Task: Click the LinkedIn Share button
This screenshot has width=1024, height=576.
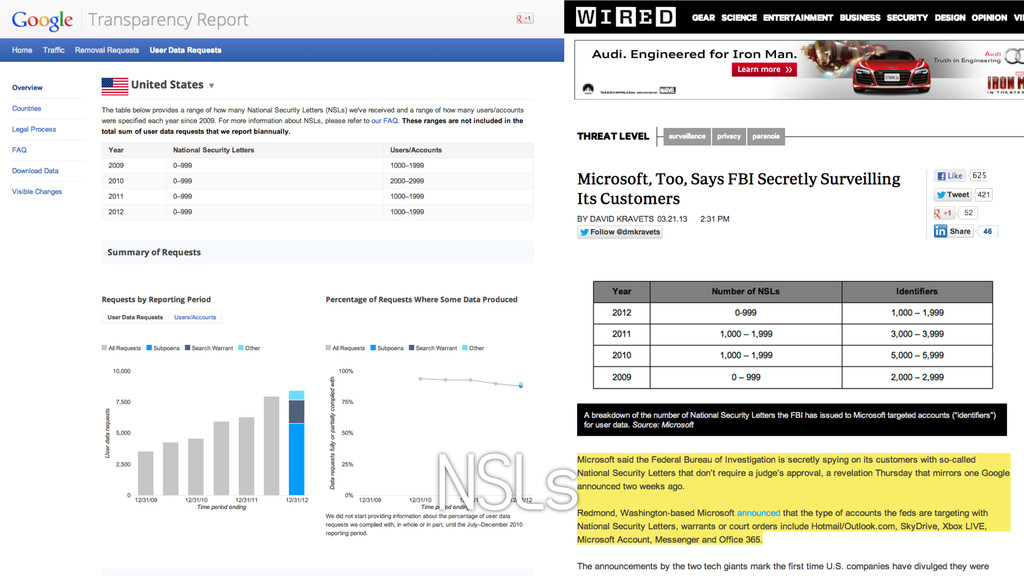Action: pos(953,231)
